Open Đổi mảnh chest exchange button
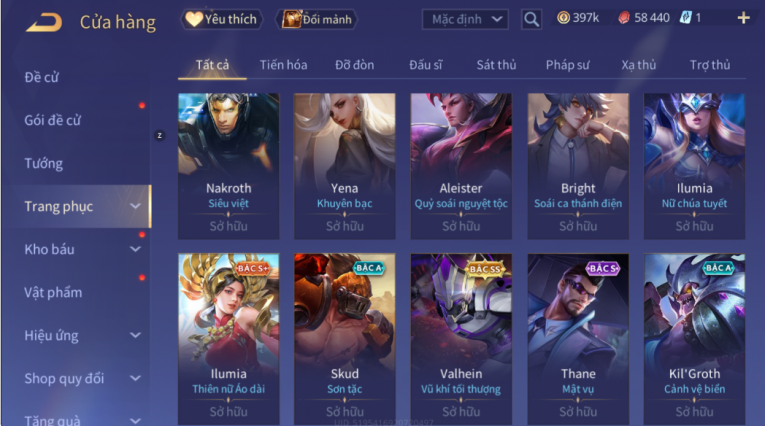Viewport: 765px width, 426px height. 317,19
